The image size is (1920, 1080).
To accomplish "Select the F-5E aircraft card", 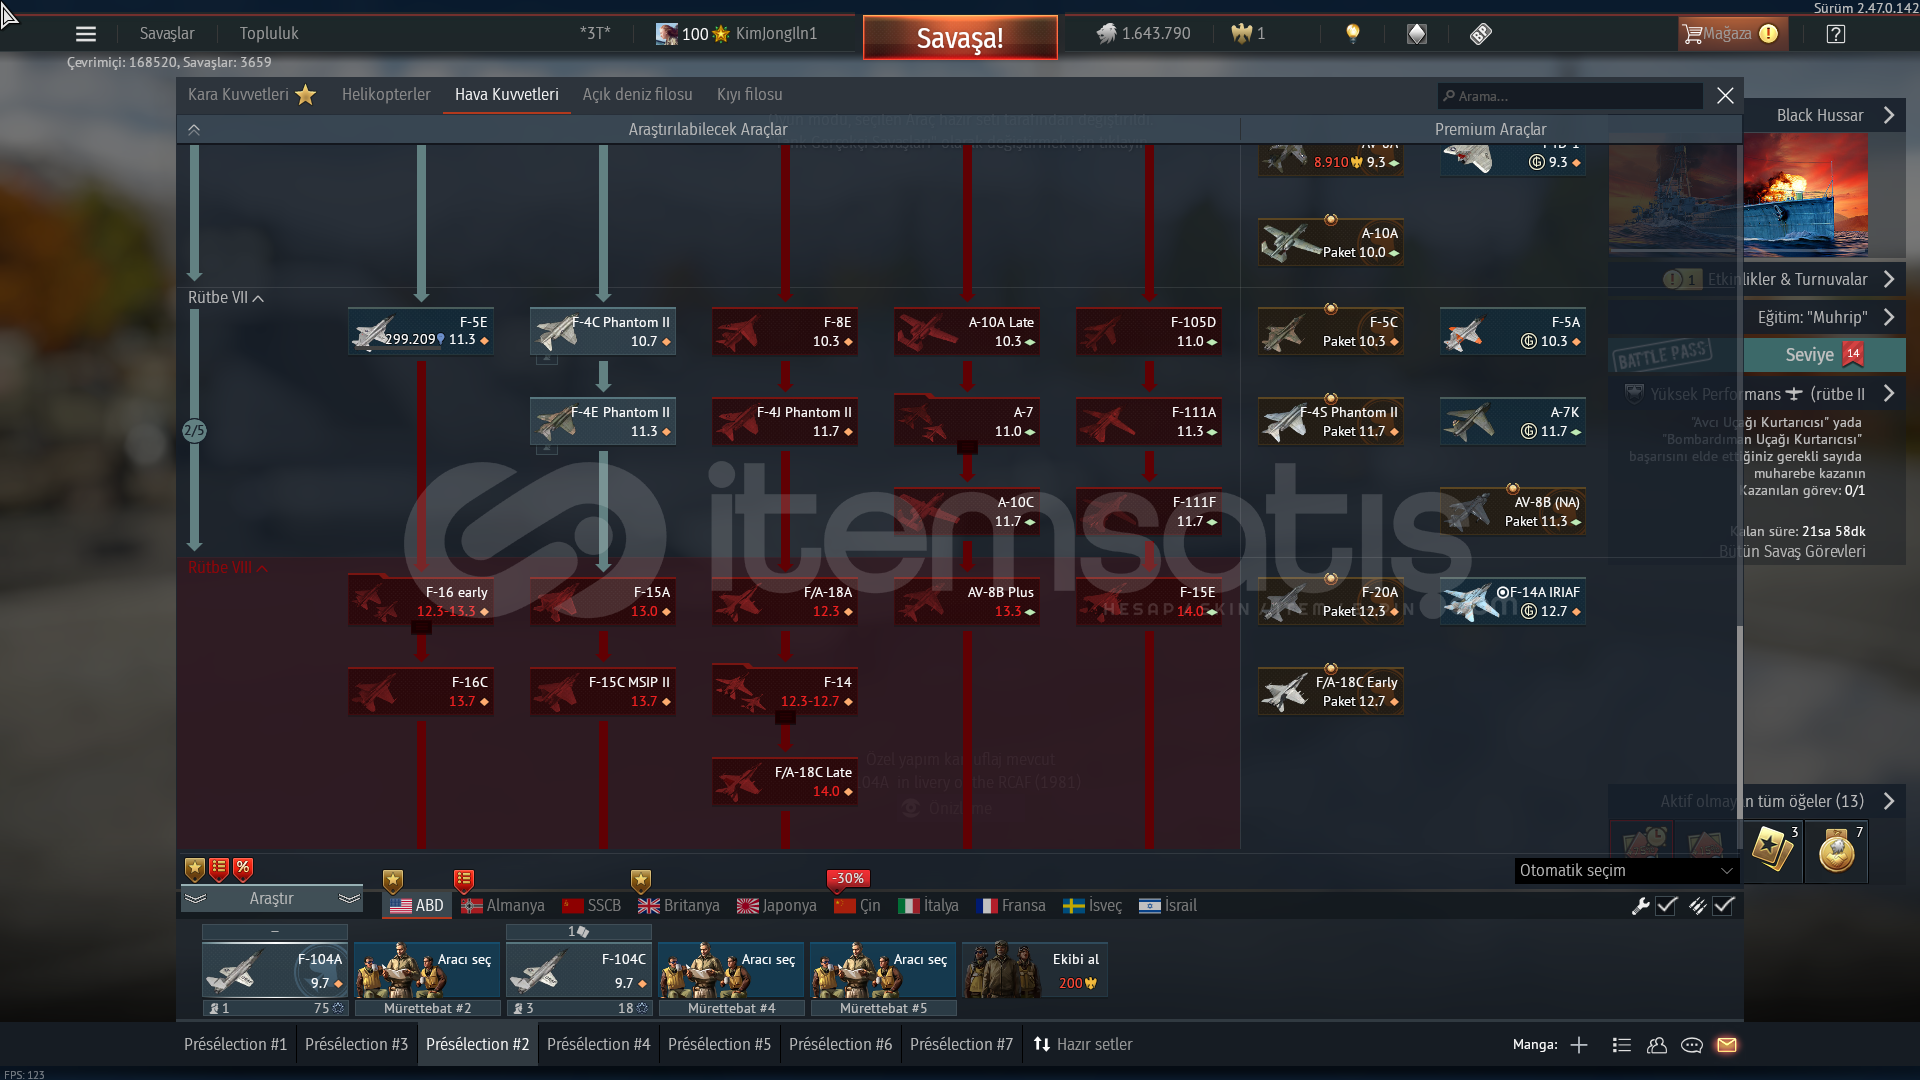I will coord(421,331).
